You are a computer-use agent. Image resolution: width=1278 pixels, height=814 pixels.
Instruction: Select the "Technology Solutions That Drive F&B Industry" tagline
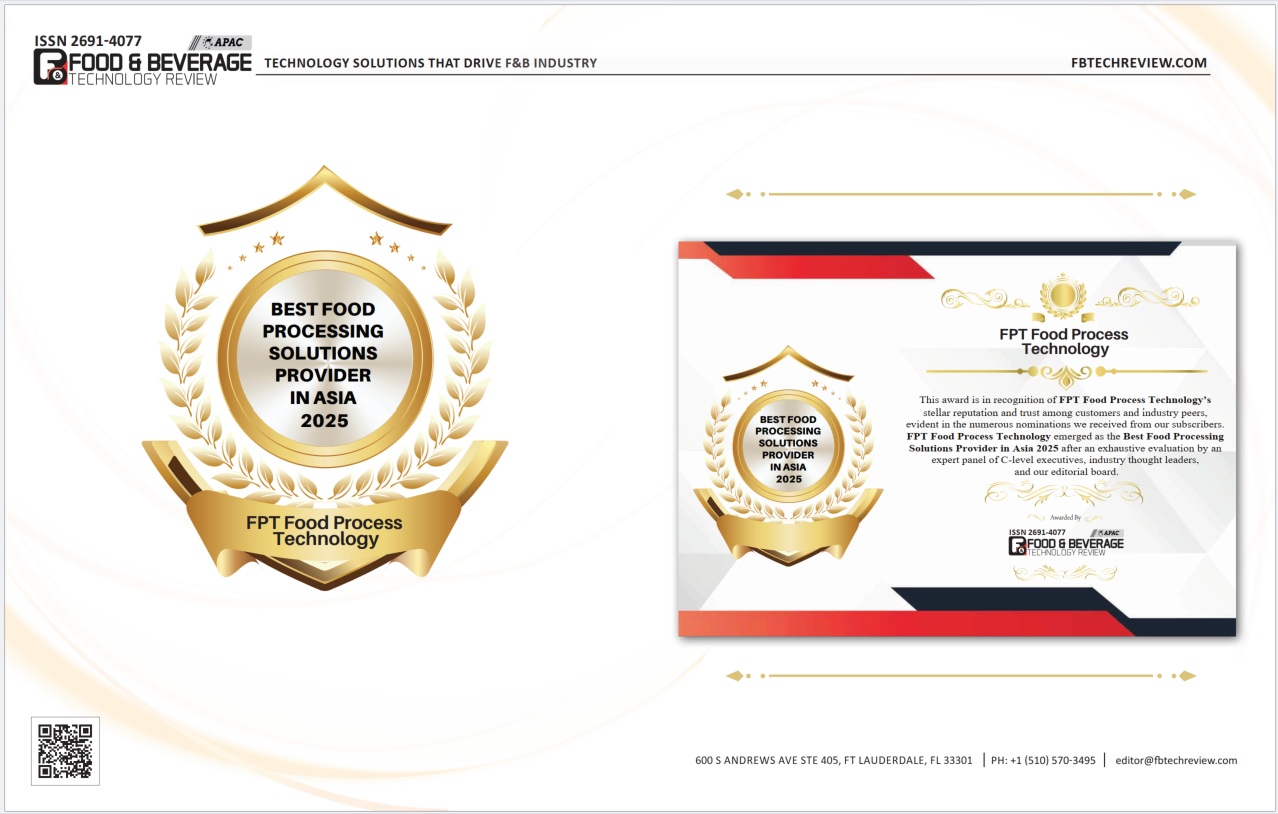pyautogui.click(x=430, y=63)
